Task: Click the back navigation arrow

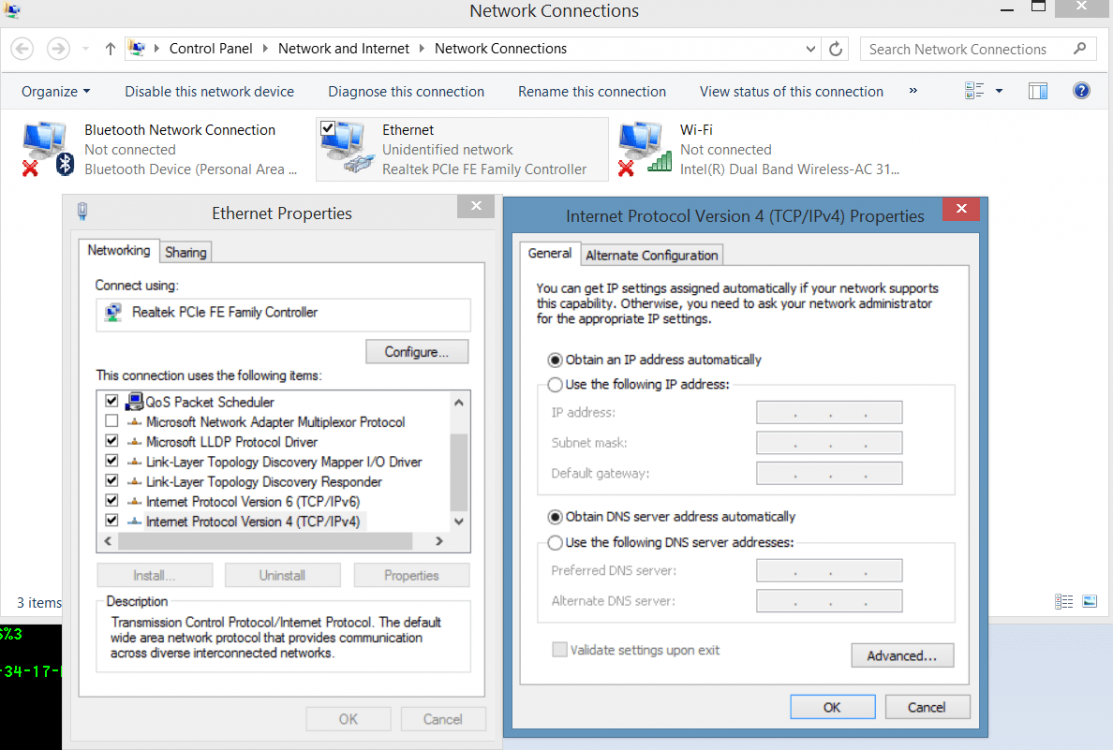Action: coord(22,48)
